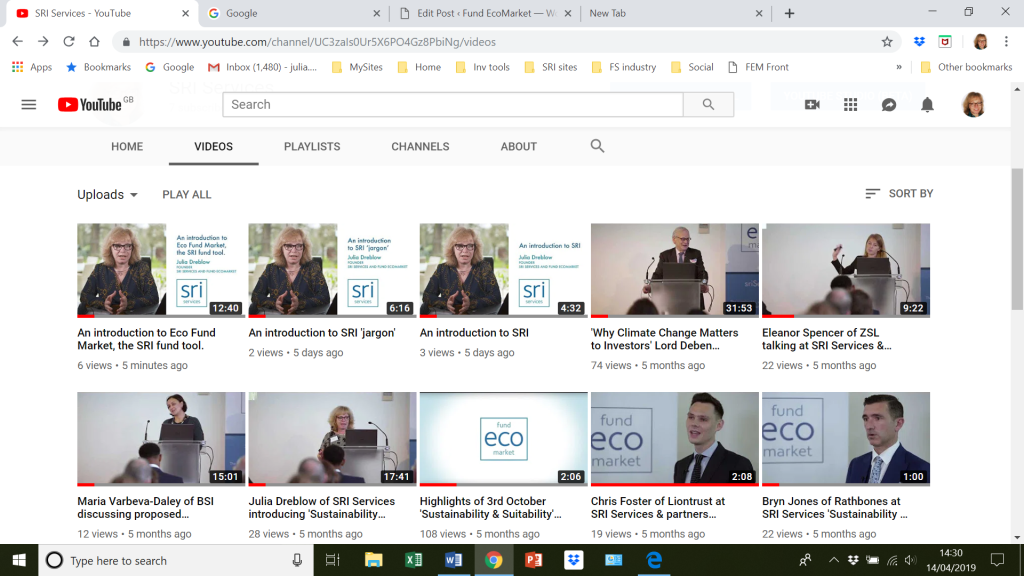Open the SORT BY dropdown
The image size is (1024, 576).
[898, 194]
